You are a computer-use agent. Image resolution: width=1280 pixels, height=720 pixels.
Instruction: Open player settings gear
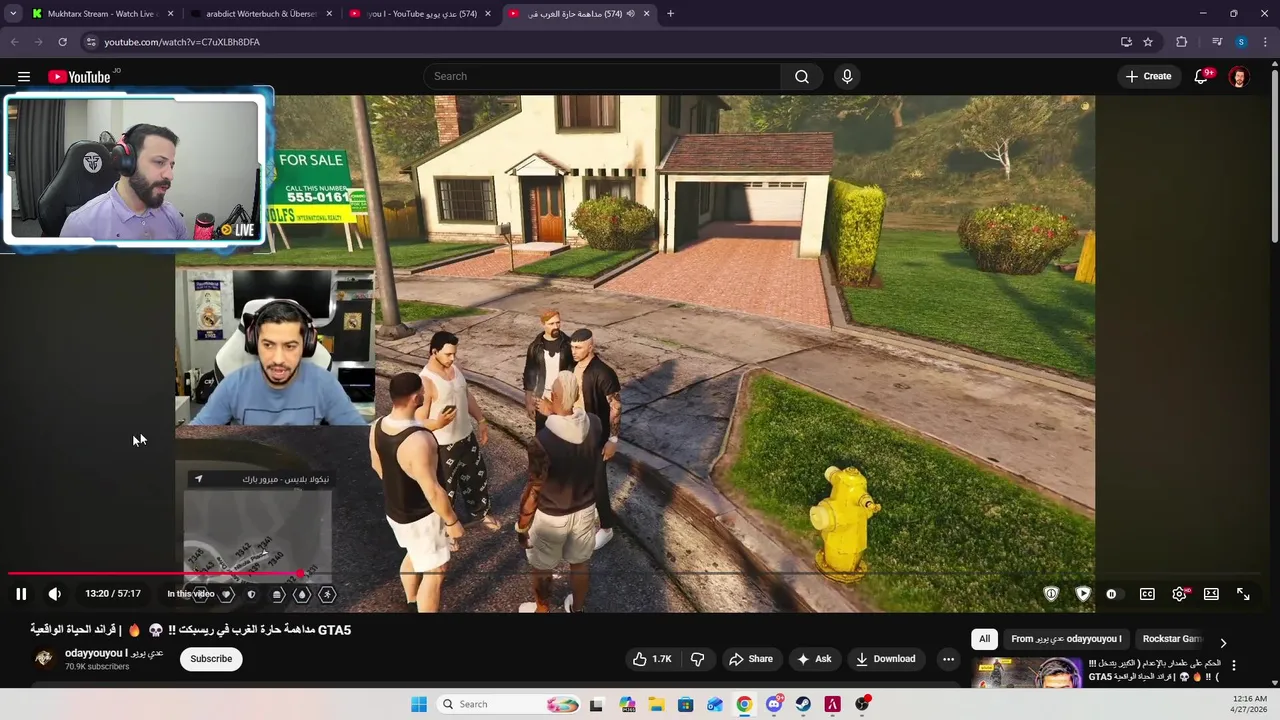click(x=1180, y=594)
